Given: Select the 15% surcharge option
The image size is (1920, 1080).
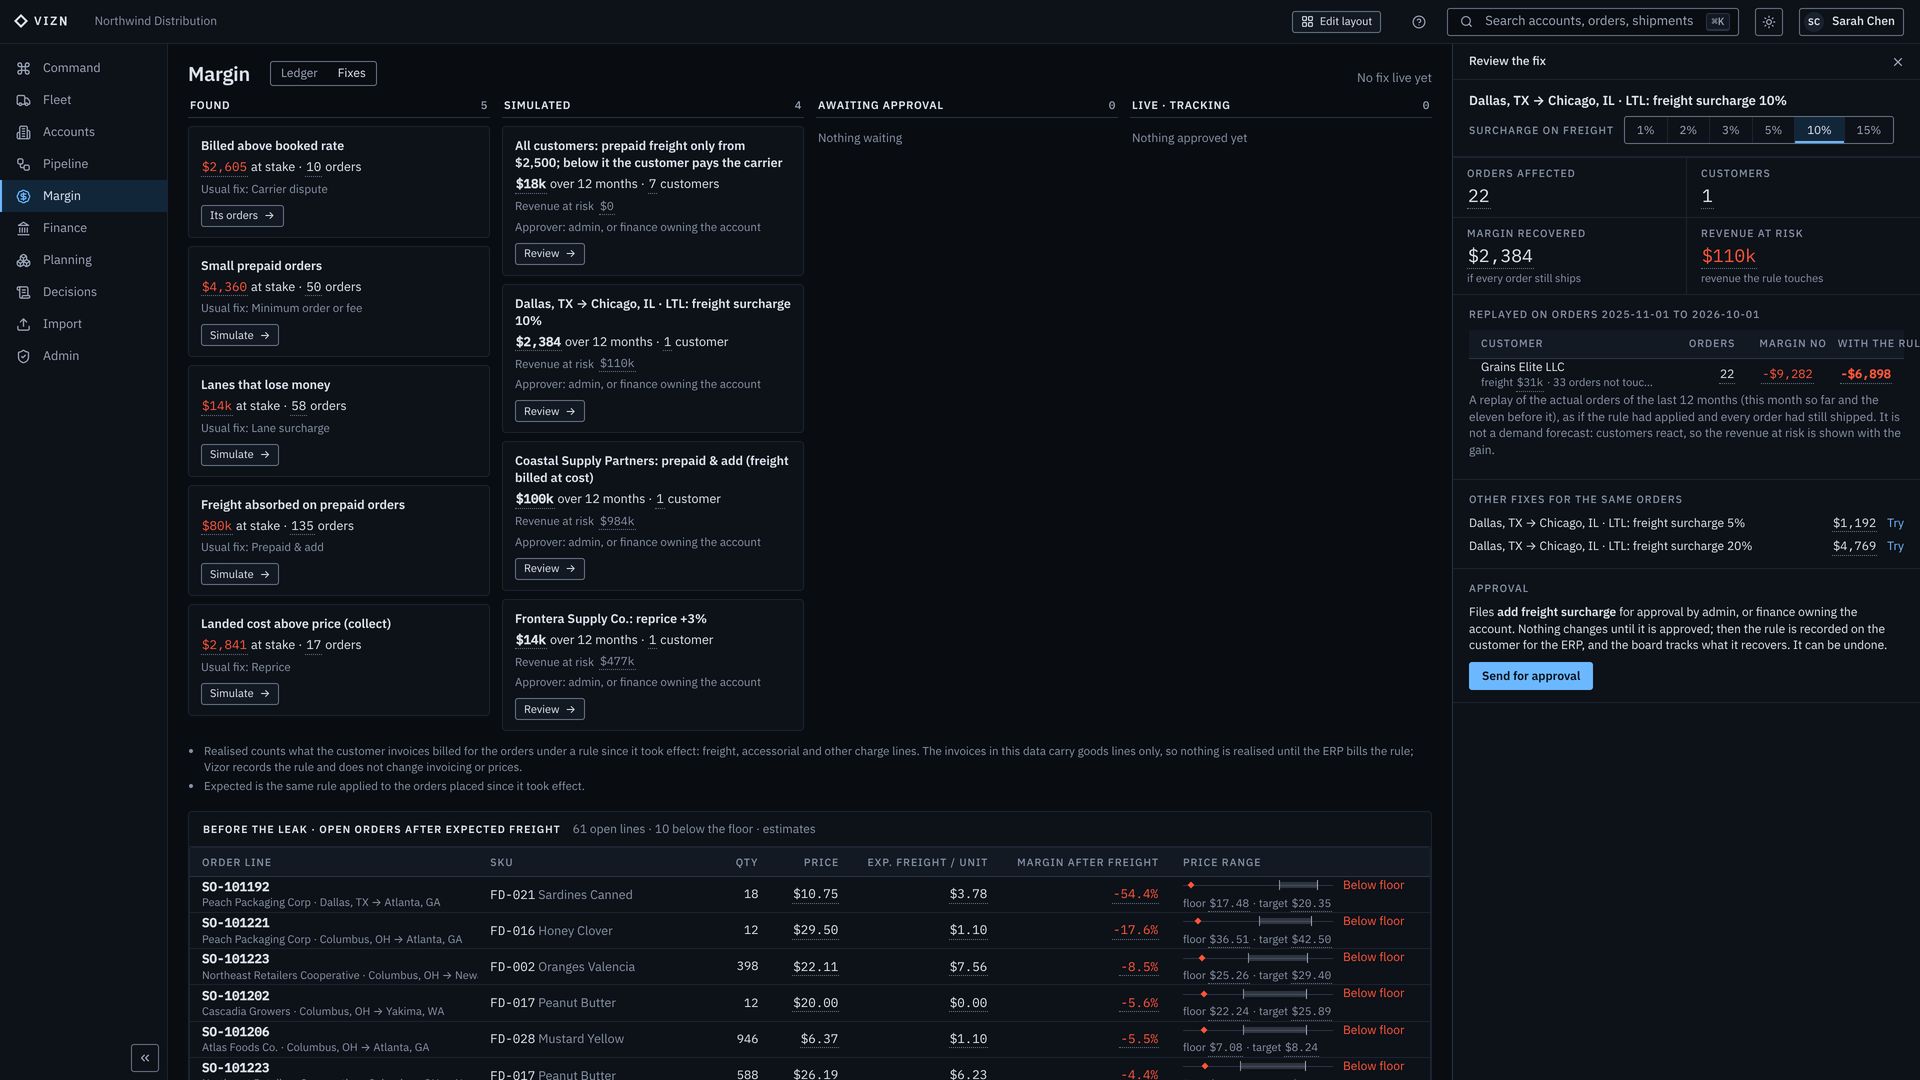Looking at the screenshot, I should [x=1868, y=130].
